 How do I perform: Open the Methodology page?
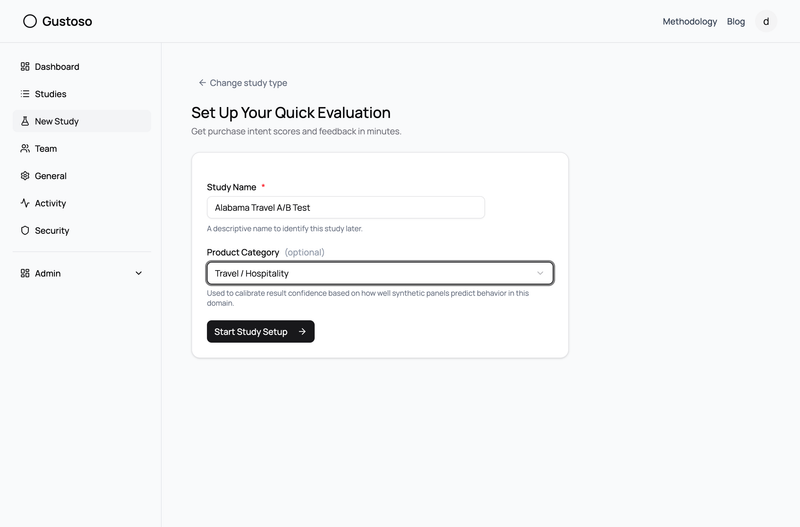tap(689, 21)
